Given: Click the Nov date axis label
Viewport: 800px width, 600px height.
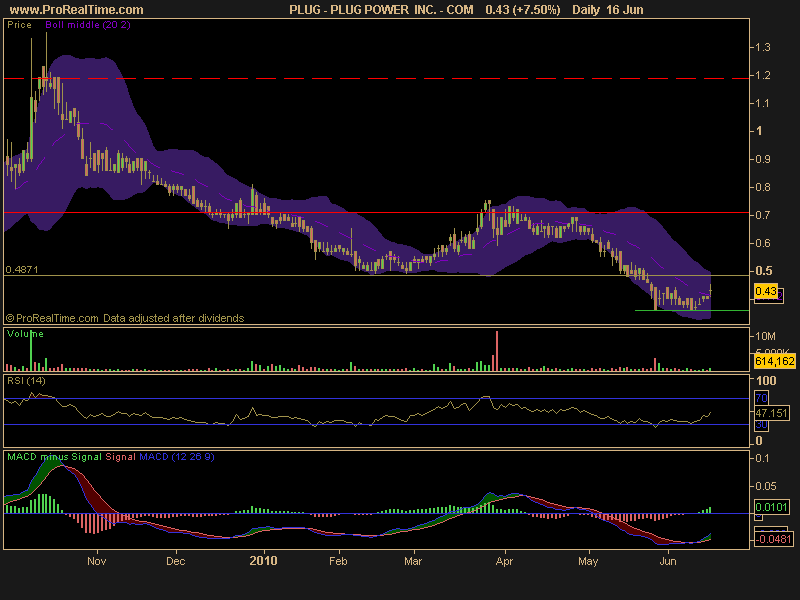Looking at the screenshot, I should [96, 561].
